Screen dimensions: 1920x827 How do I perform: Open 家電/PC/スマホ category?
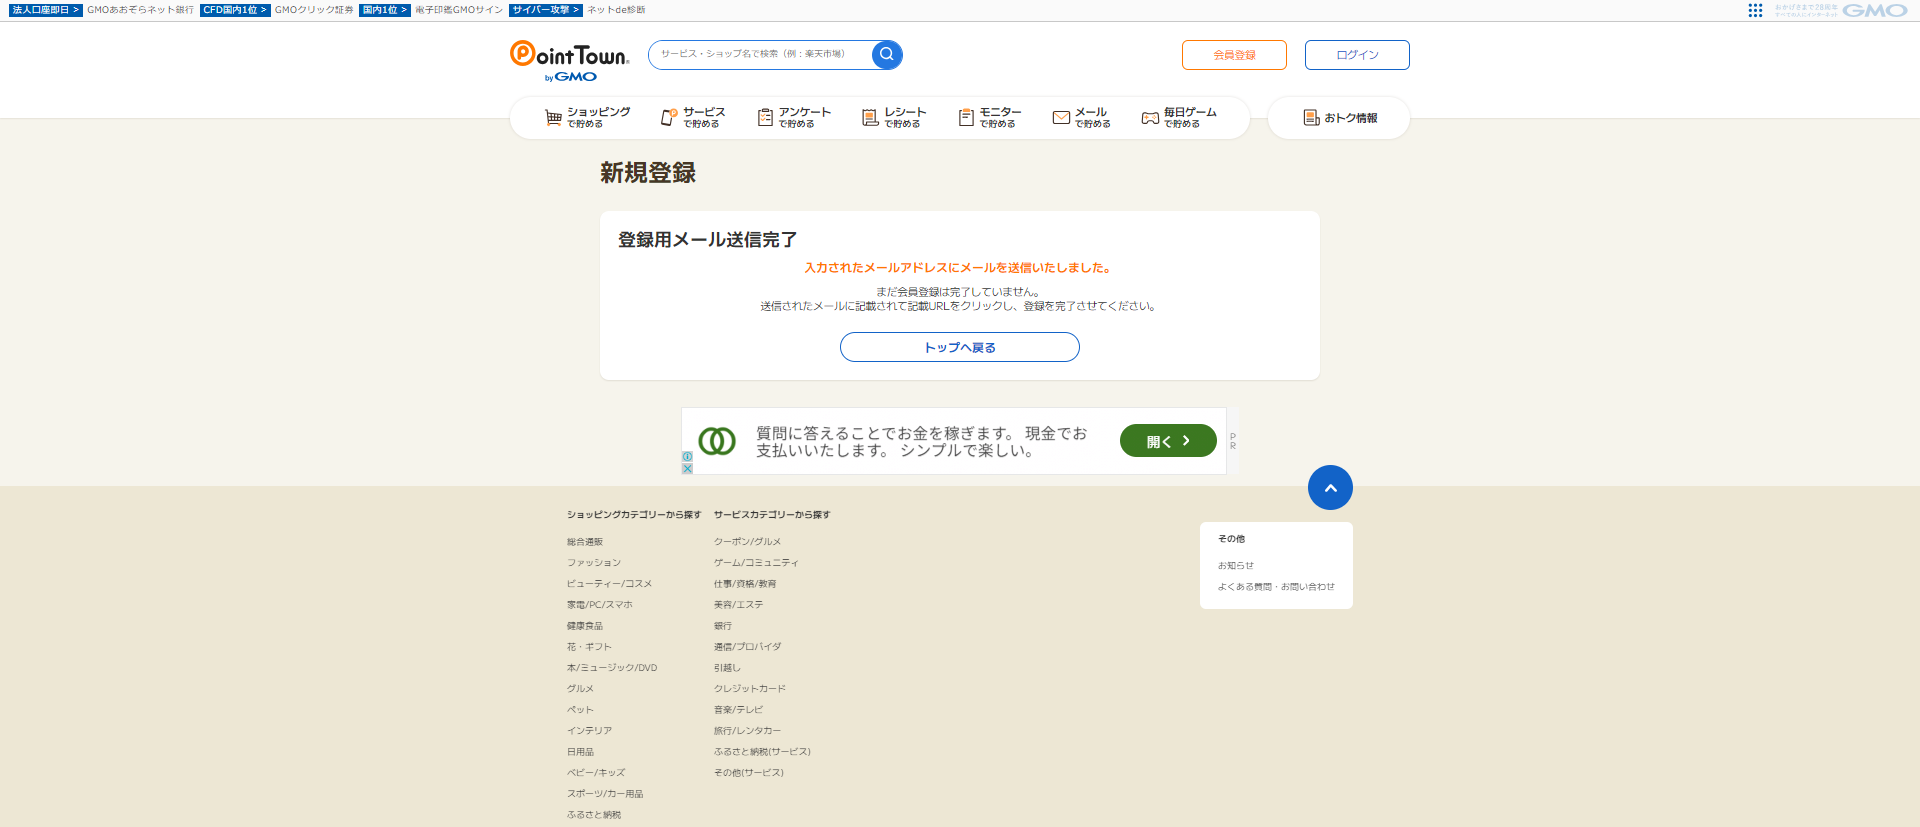(x=600, y=605)
